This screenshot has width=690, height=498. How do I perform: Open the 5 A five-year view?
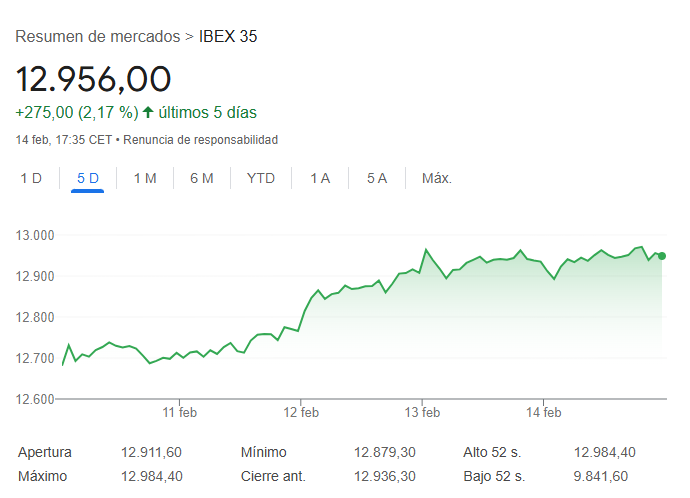(x=377, y=178)
